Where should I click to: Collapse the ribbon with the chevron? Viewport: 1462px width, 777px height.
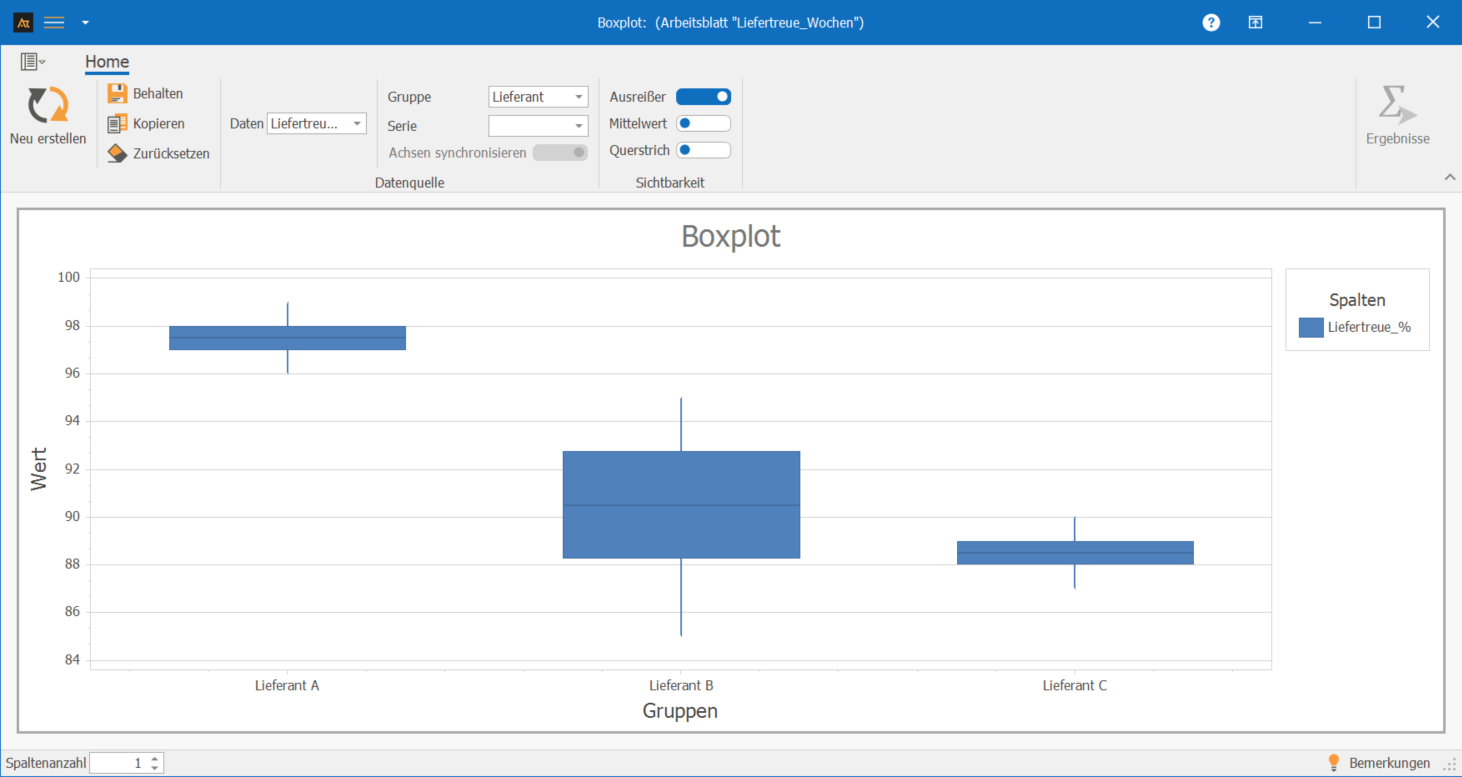pyautogui.click(x=1449, y=178)
